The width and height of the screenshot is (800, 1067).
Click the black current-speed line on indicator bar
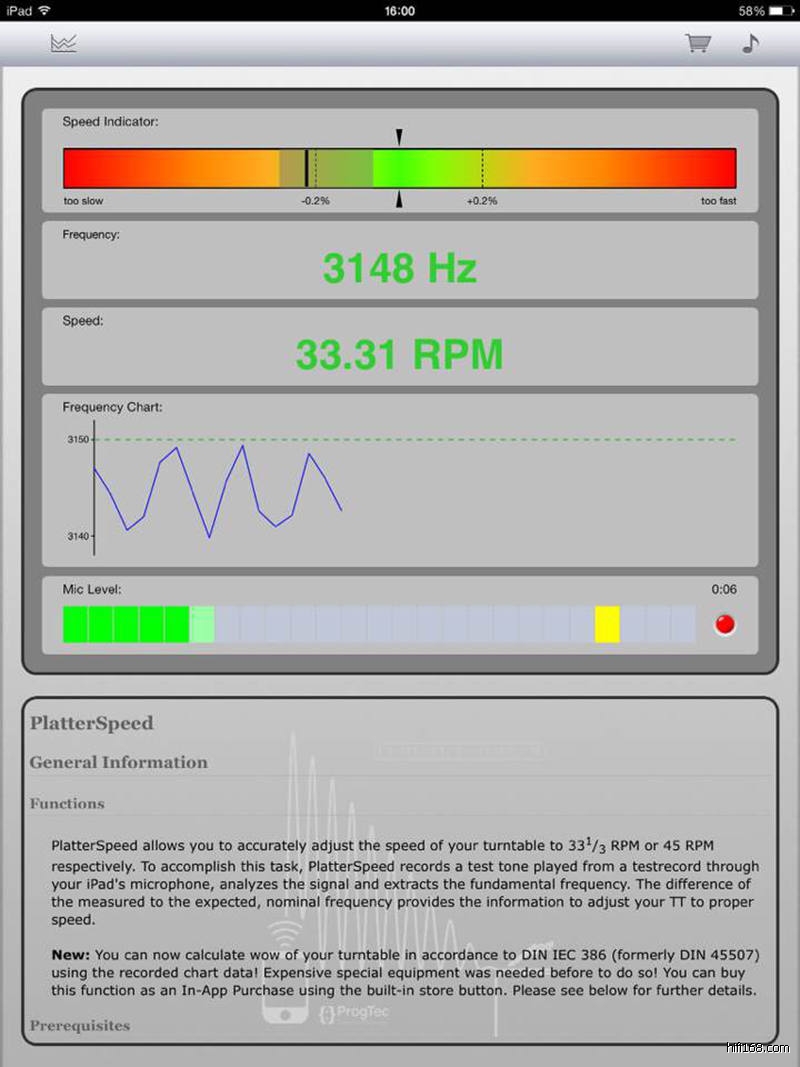pos(306,168)
